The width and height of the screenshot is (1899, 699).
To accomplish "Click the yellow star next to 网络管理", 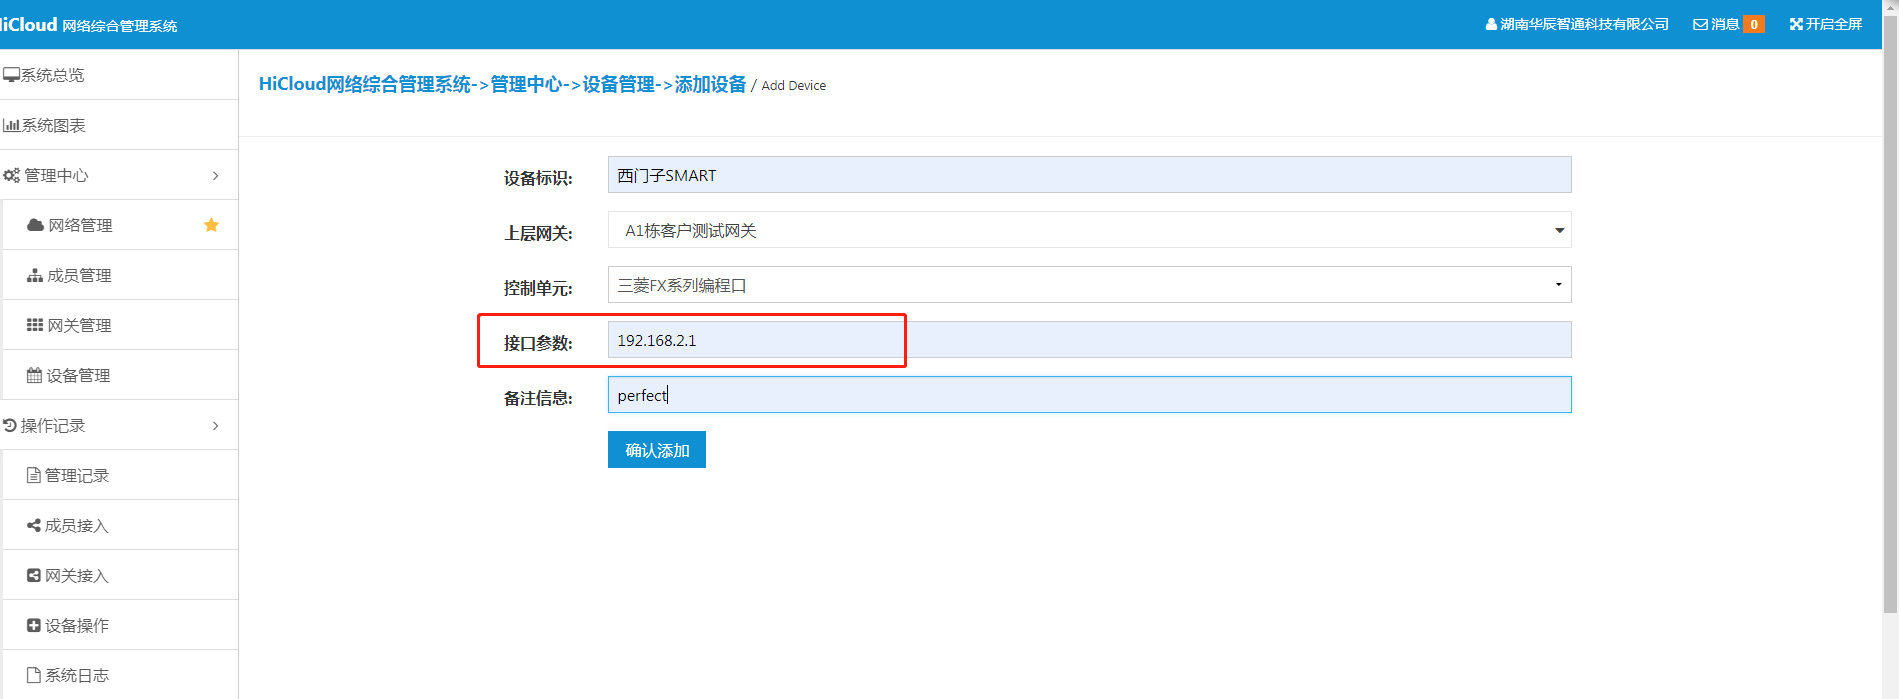I will coord(211,225).
